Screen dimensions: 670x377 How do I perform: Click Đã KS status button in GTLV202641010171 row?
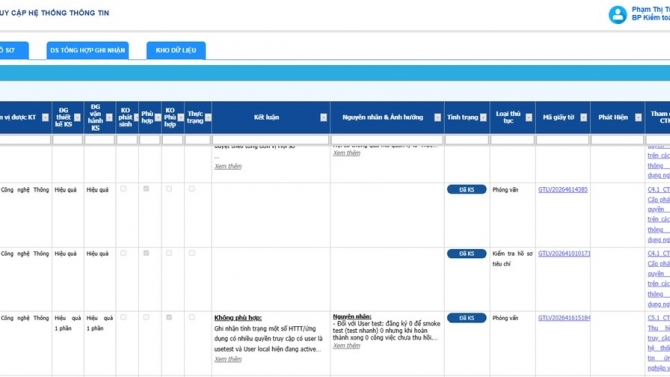pyautogui.click(x=467, y=253)
